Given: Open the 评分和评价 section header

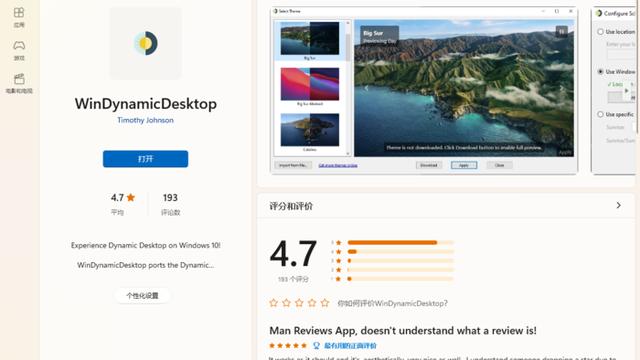Looking at the screenshot, I should click(291, 206).
